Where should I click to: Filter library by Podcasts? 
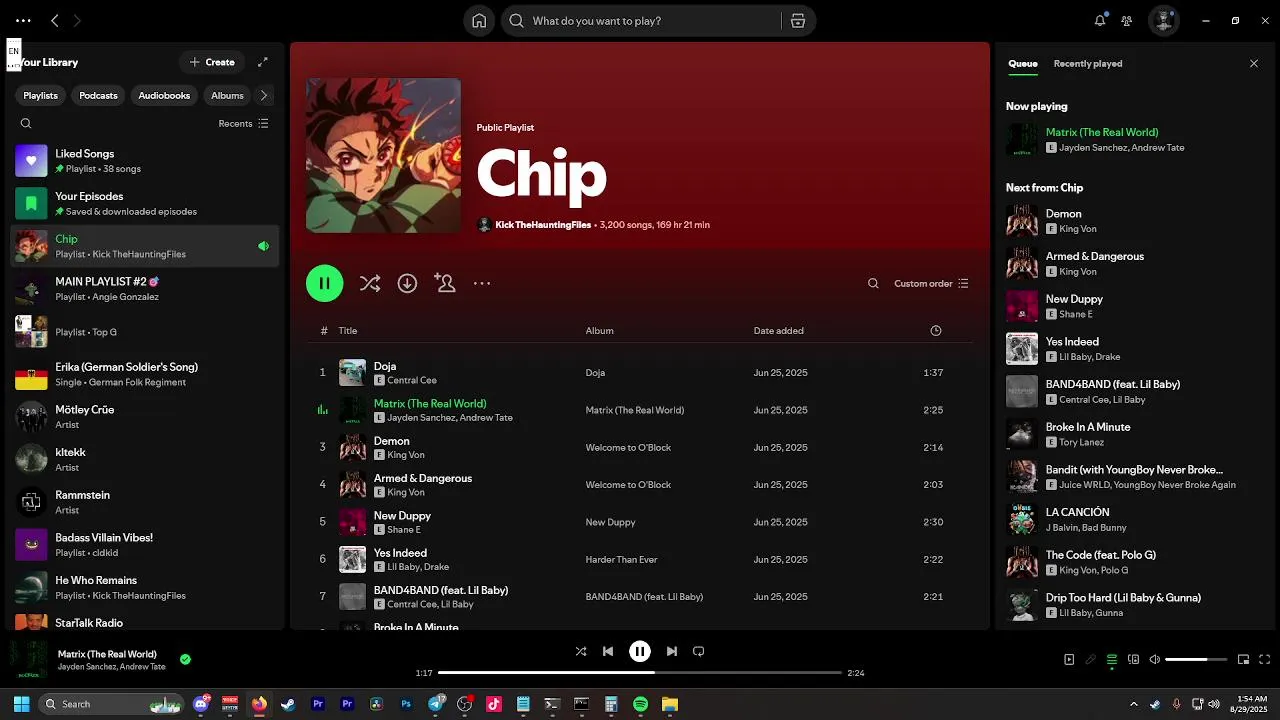[x=98, y=96]
